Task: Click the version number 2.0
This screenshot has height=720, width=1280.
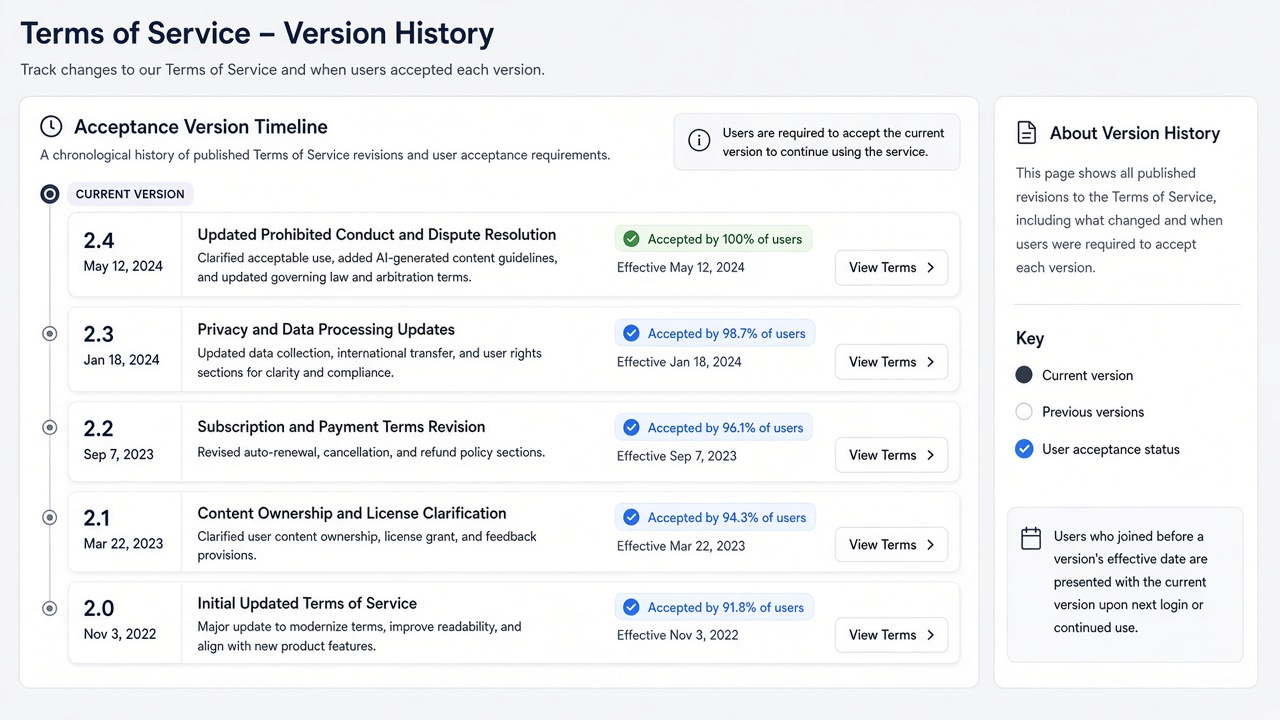Action: tap(99, 608)
